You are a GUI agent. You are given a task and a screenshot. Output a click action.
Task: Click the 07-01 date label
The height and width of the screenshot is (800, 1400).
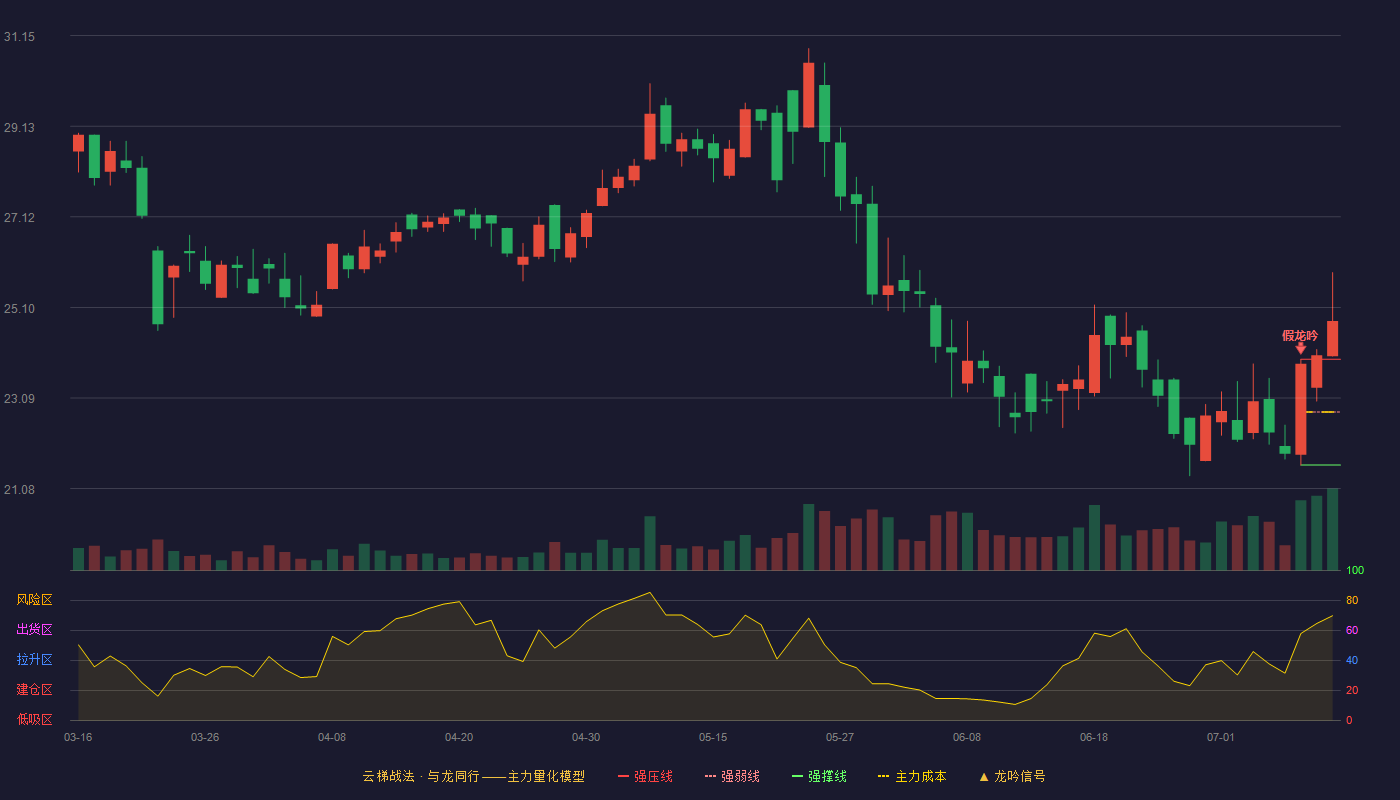click(1221, 737)
